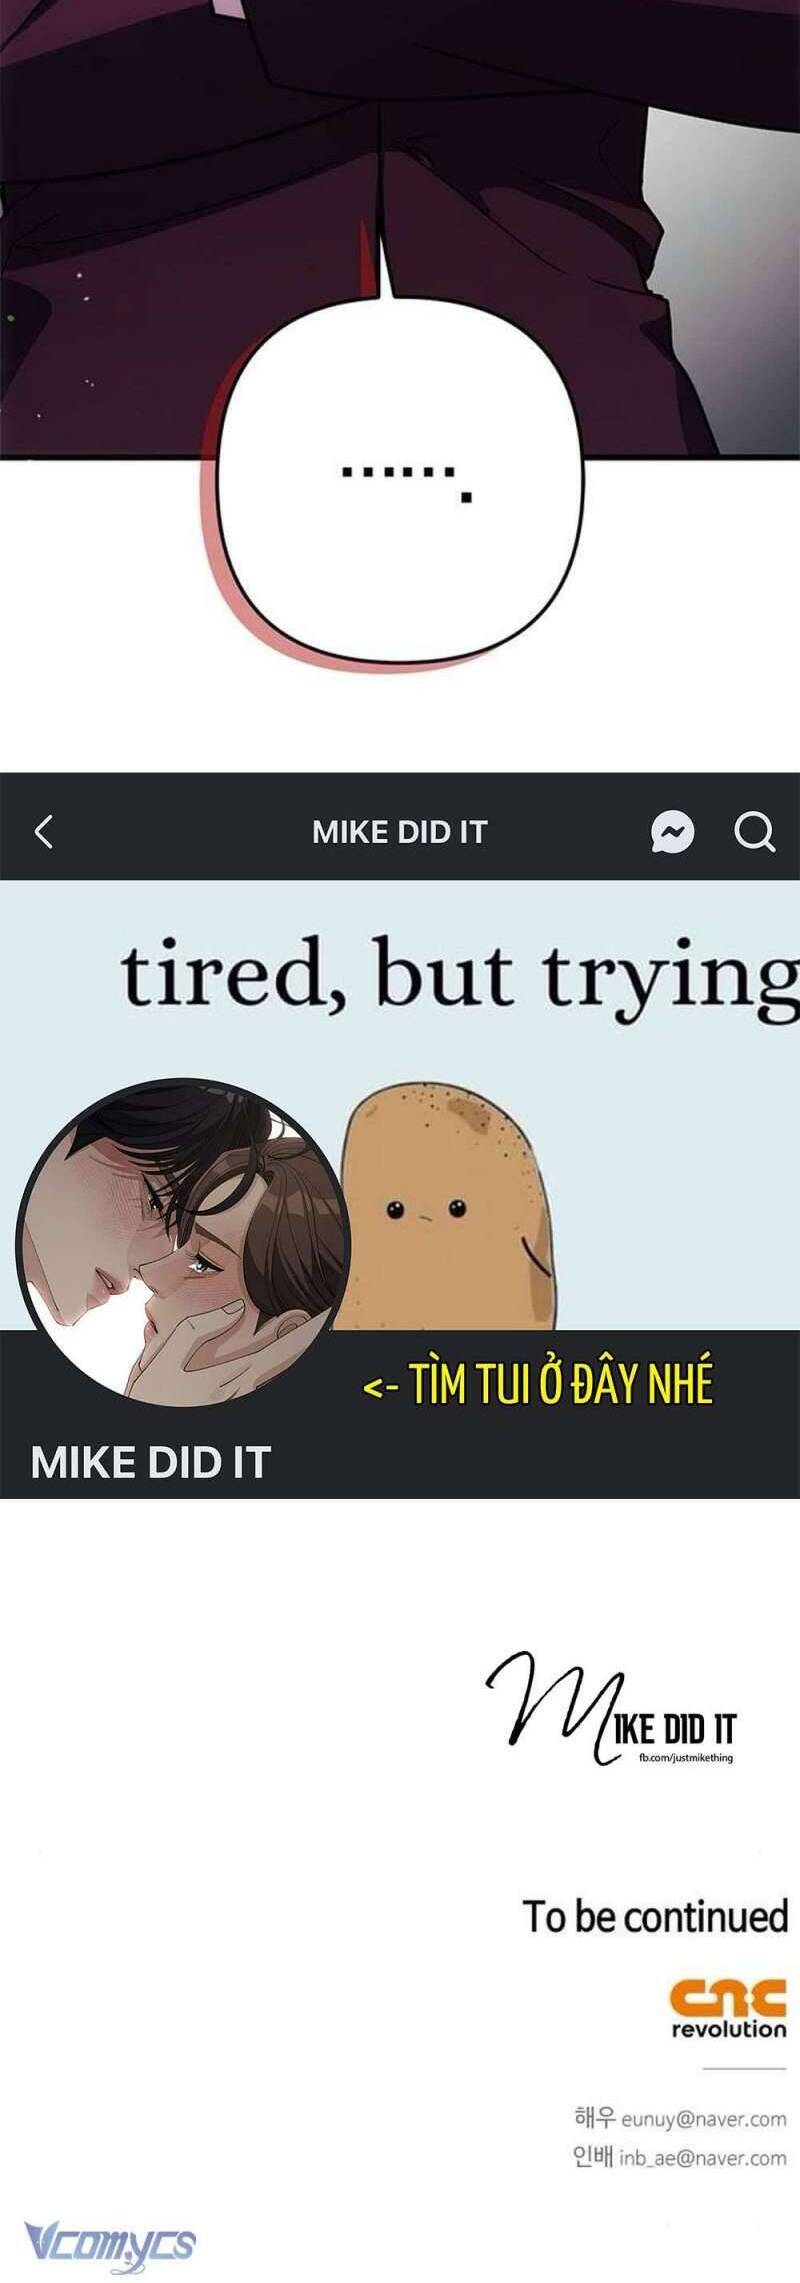Click the 'tired, but trying' cover banner
Image resolution: width=800 pixels, height=2283 pixels.
click(400, 1105)
